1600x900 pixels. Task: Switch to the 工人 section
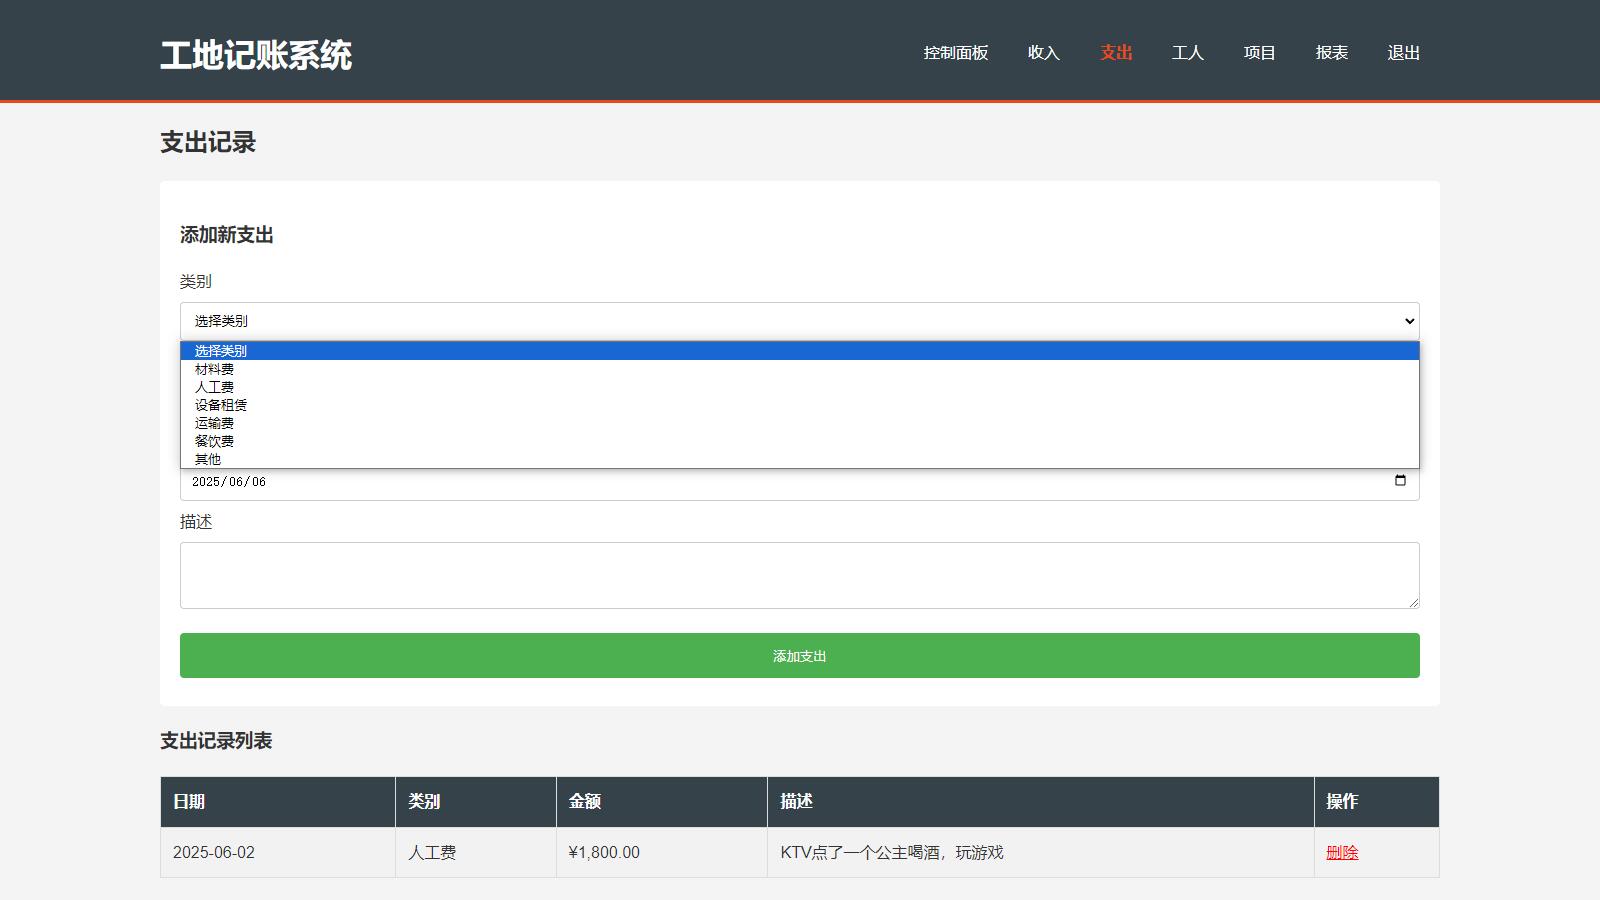point(1187,53)
